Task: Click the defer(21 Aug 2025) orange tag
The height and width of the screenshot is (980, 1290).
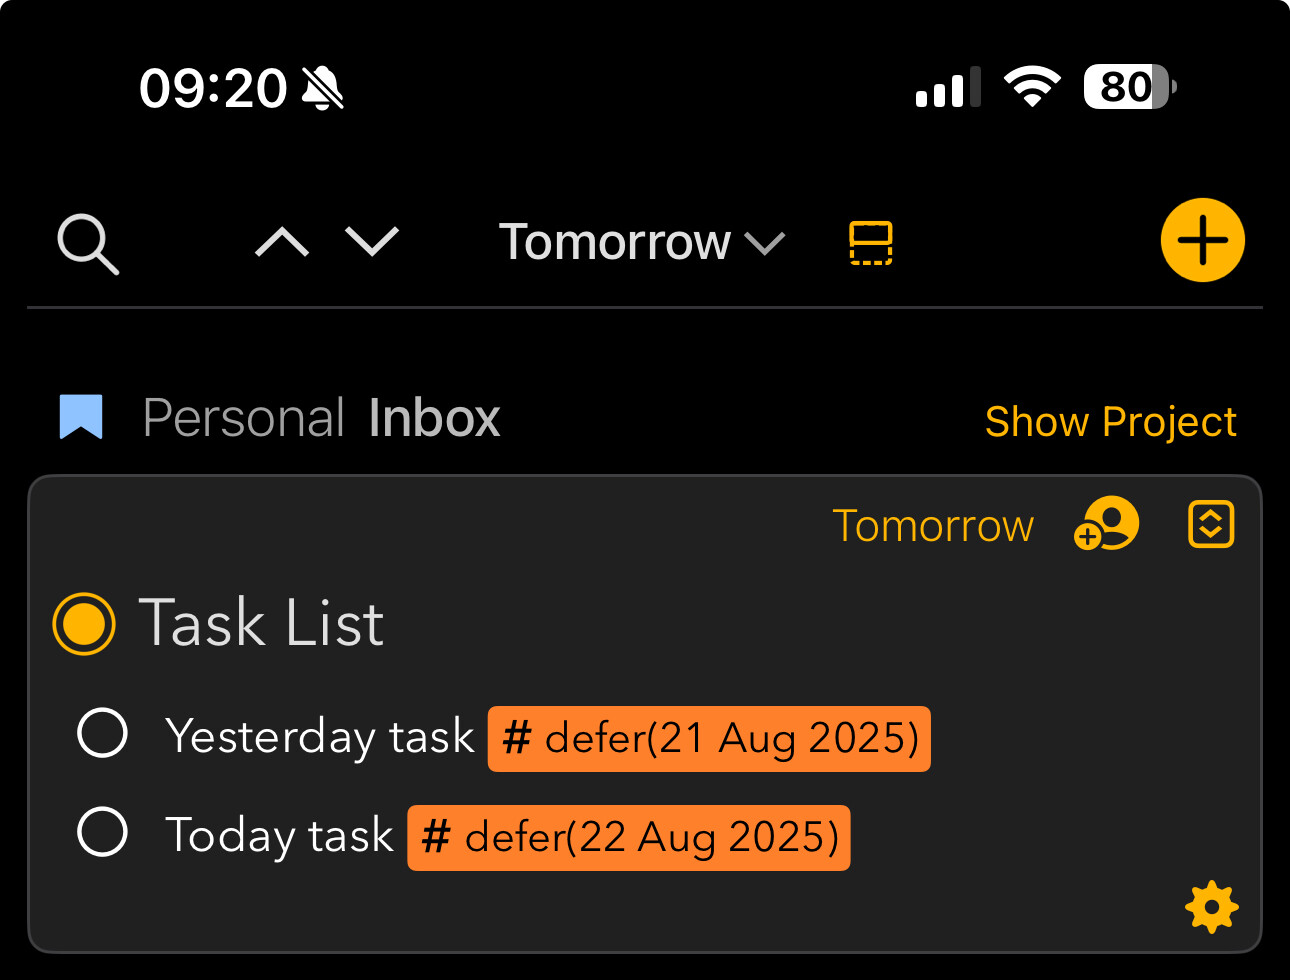Action: (709, 739)
